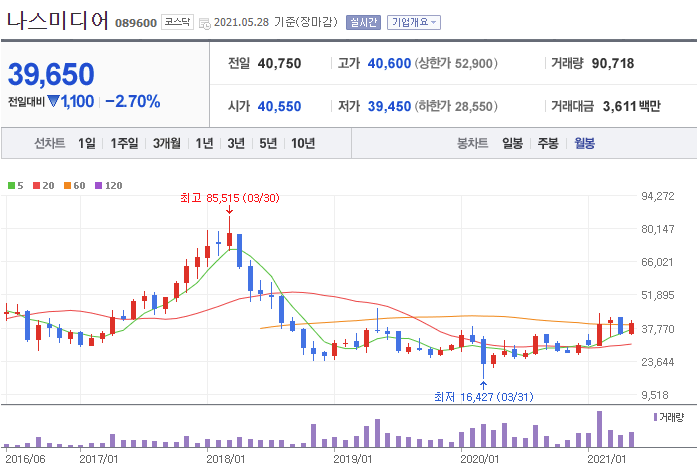Click the -2.70% change percentage
Image resolution: width=697 pixels, height=474 pixels.
133,101
